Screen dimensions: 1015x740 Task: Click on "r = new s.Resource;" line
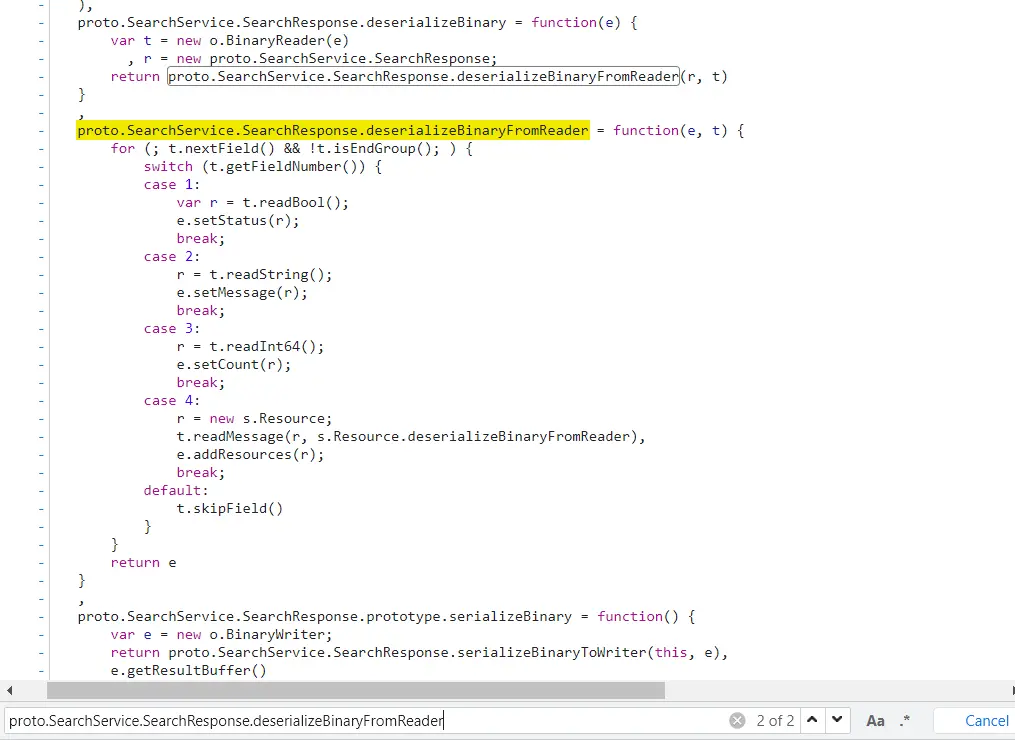point(254,418)
